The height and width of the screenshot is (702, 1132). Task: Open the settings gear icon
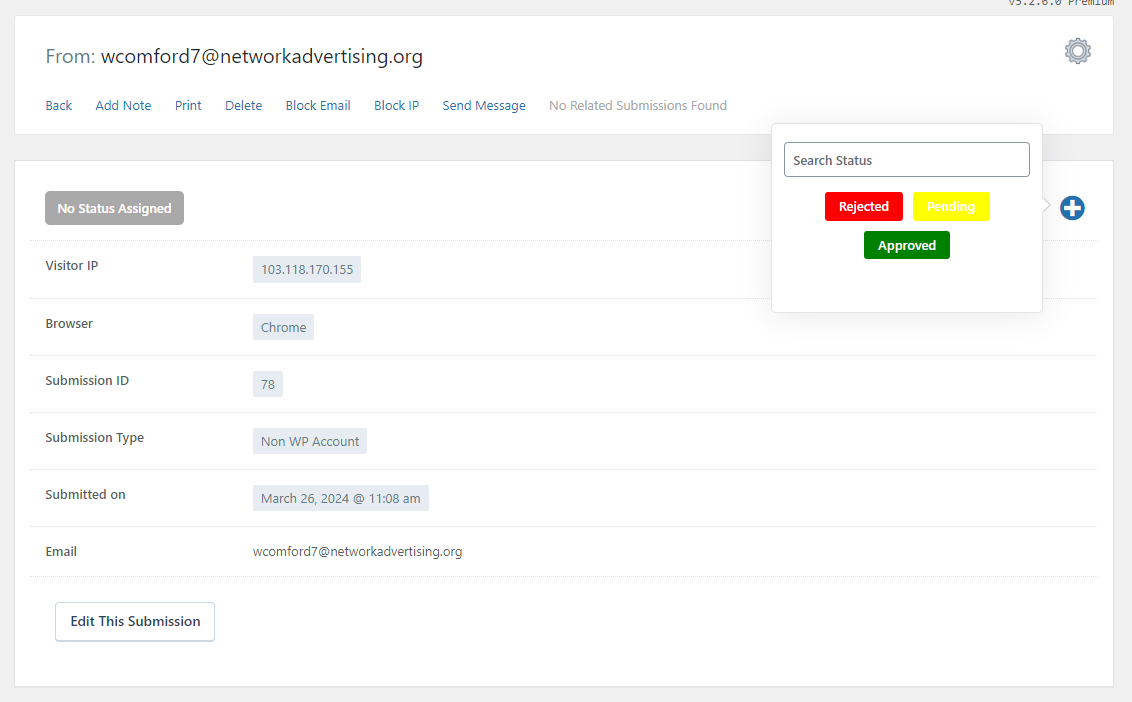1077,50
